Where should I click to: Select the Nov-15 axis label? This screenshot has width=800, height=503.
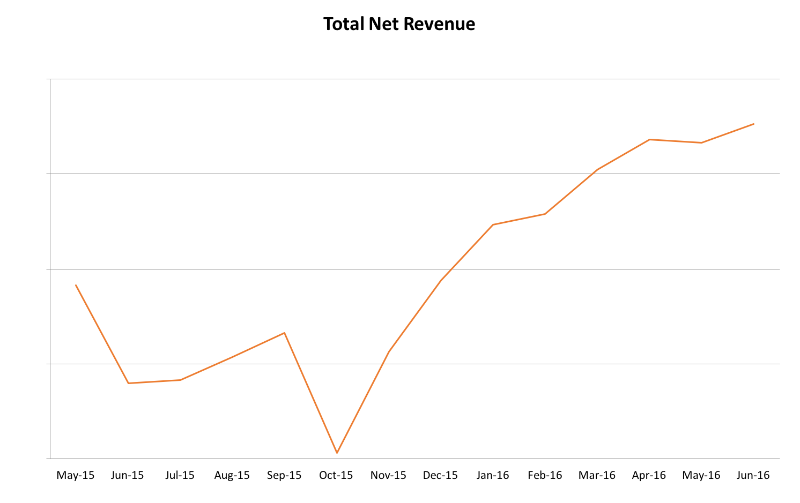pyautogui.click(x=388, y=475)
